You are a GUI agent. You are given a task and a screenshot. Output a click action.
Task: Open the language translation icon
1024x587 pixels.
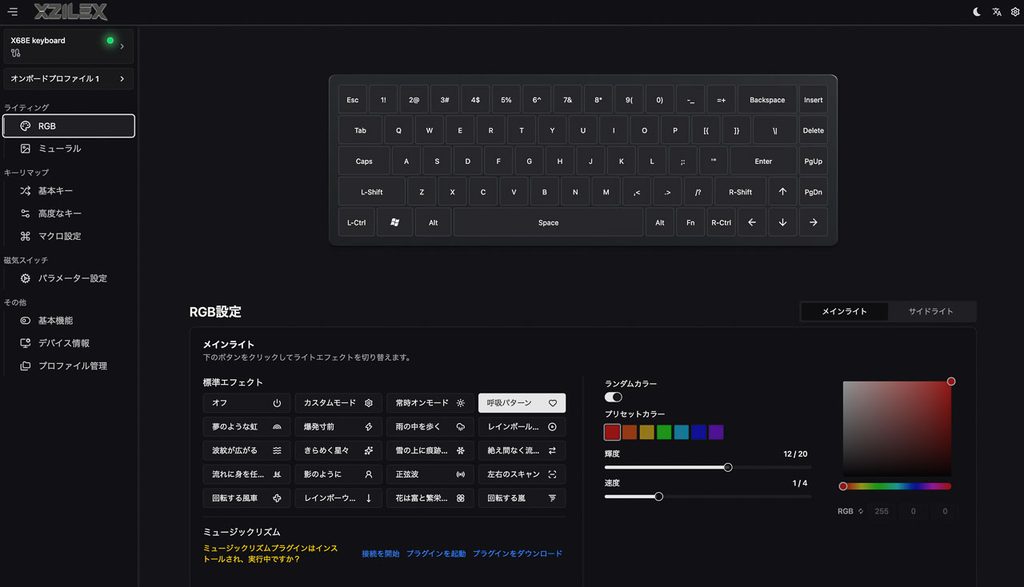pyautogui.click(x=997, y=12)
